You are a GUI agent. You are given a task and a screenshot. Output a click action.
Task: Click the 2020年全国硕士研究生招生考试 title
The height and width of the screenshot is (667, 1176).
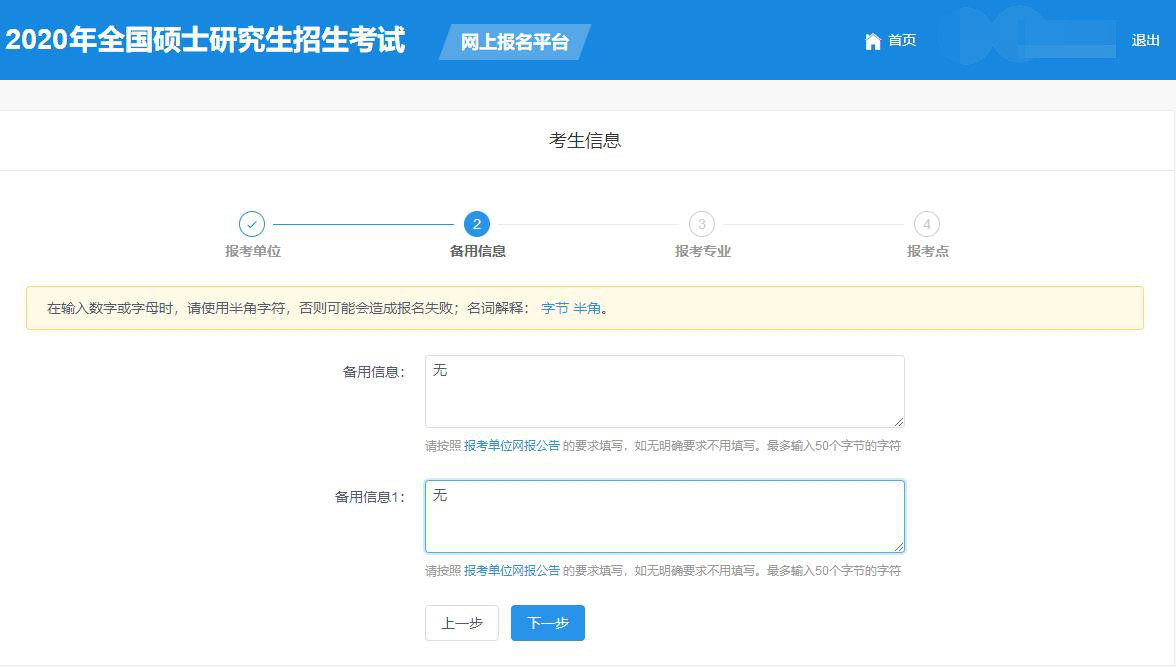click(x=205, y=40)
